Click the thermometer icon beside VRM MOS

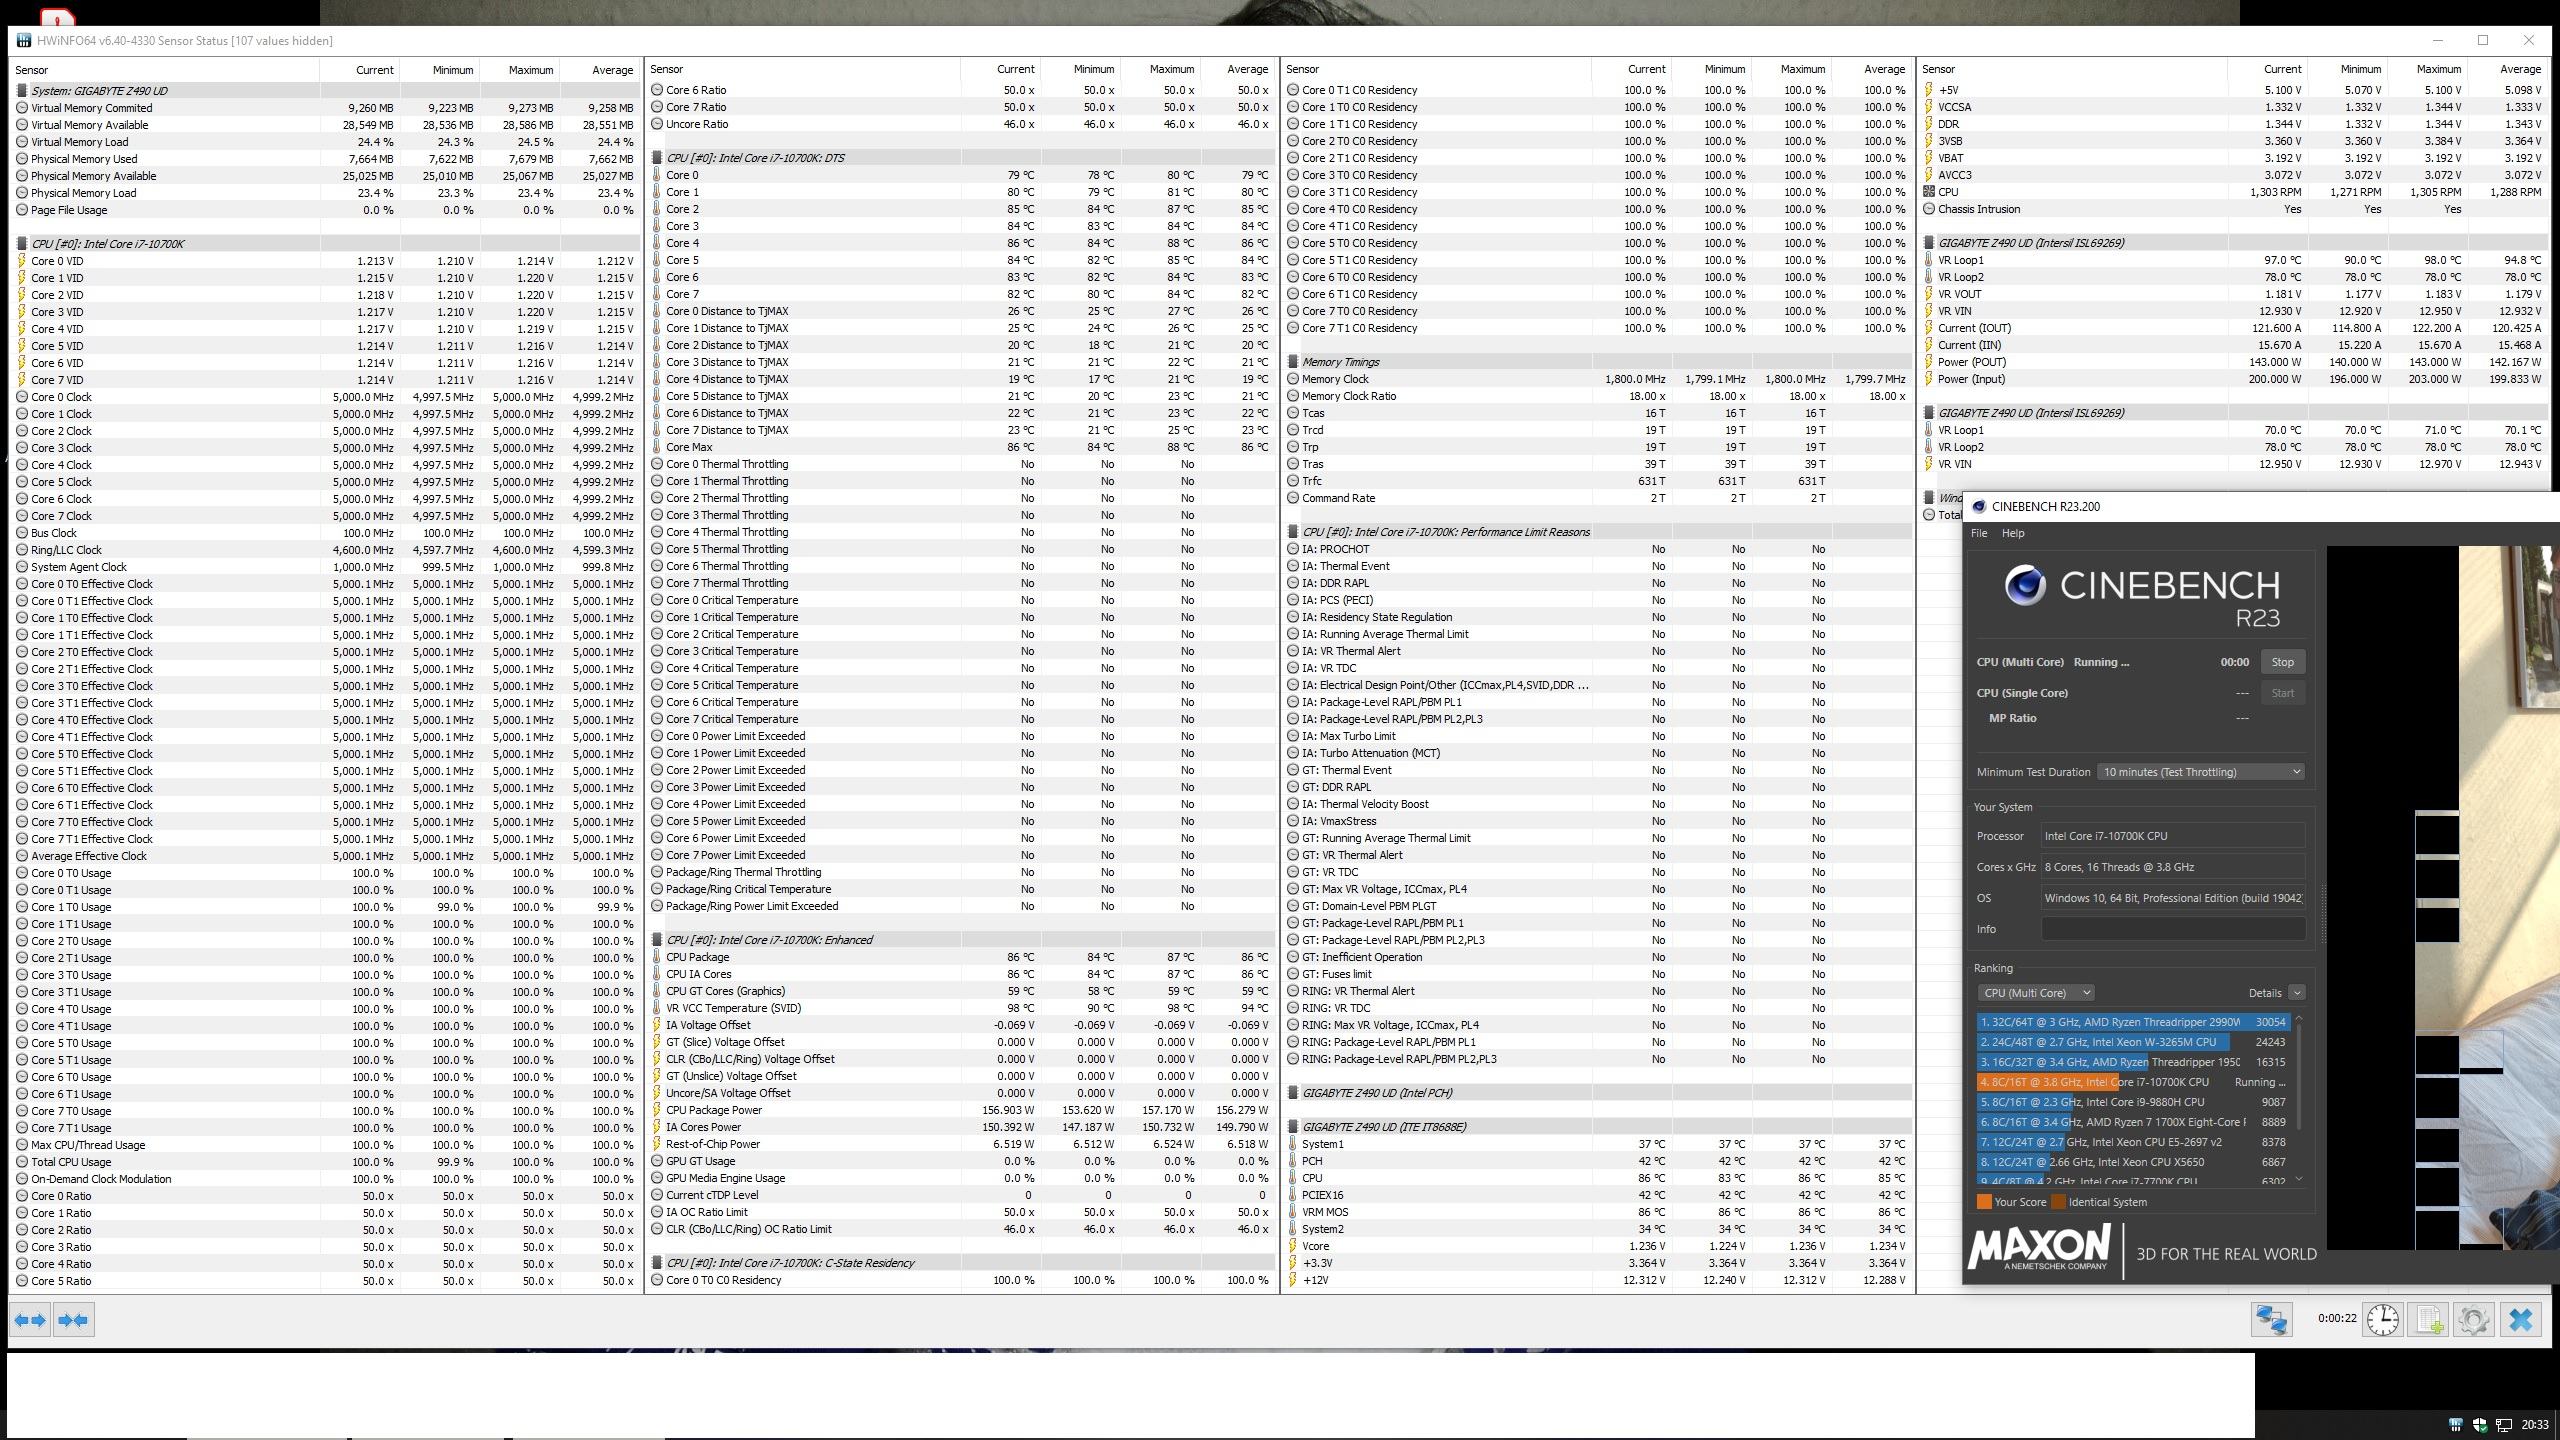(x=1293, y=1212)
